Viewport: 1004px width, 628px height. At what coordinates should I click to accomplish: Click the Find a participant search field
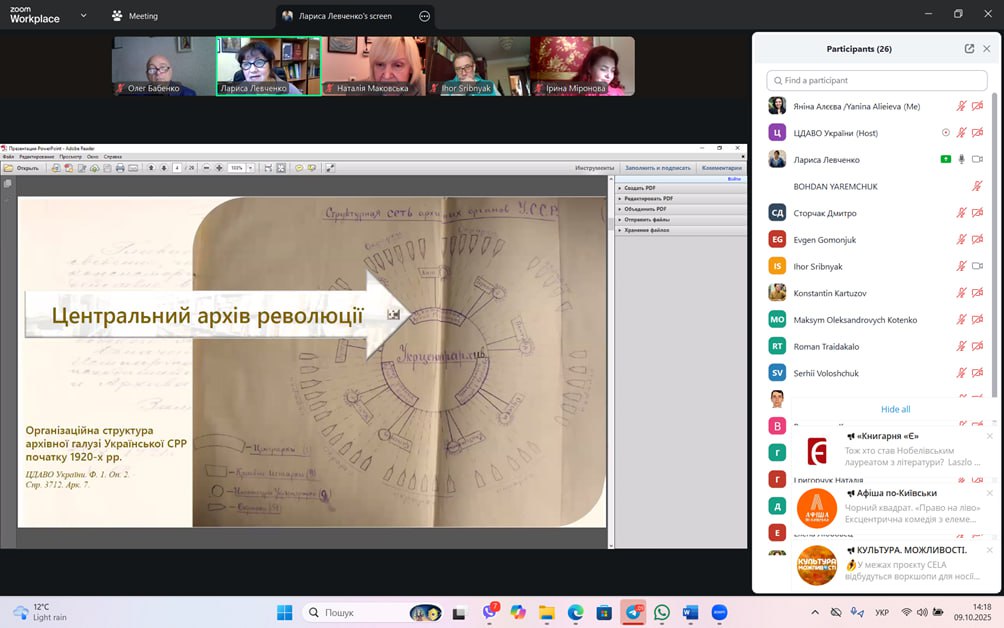point(877,80)
